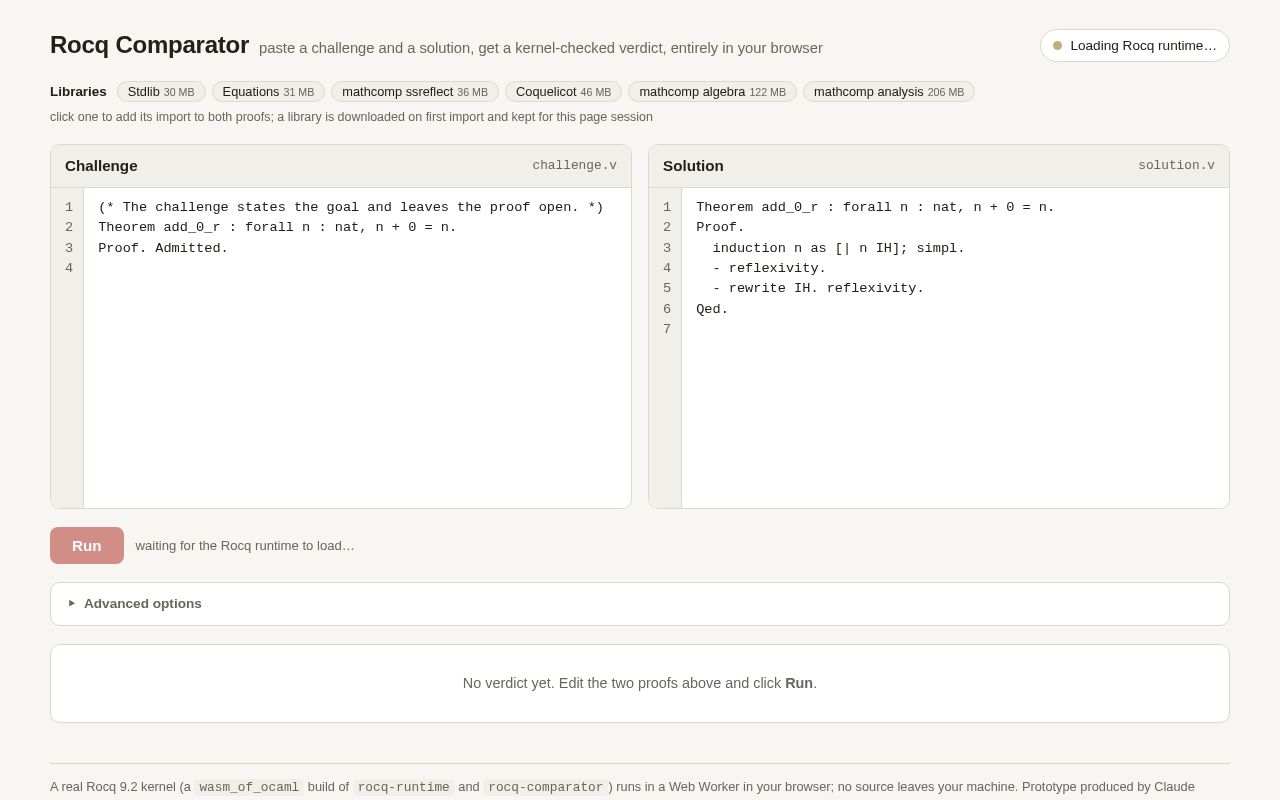Add the Stdlib library import
The image size is (1280, 800).
point(161,92)
